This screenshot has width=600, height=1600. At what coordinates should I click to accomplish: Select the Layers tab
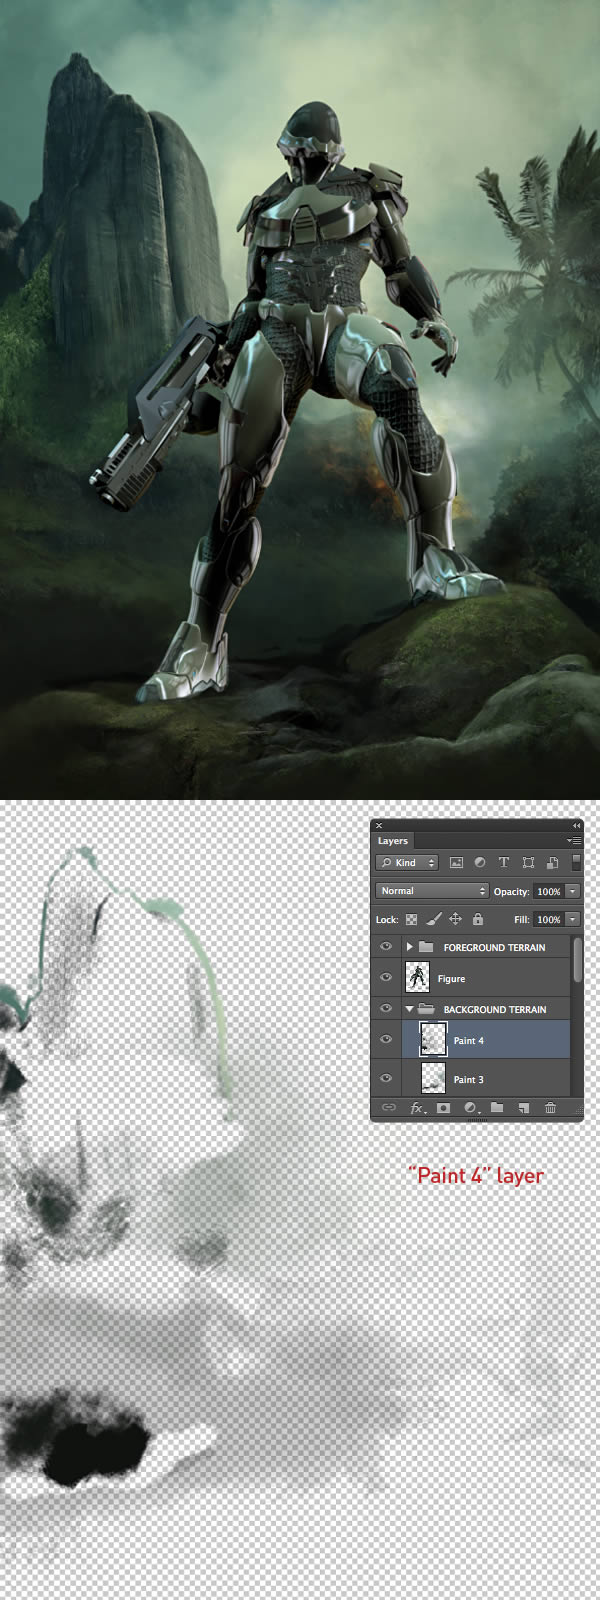[393, 841]
